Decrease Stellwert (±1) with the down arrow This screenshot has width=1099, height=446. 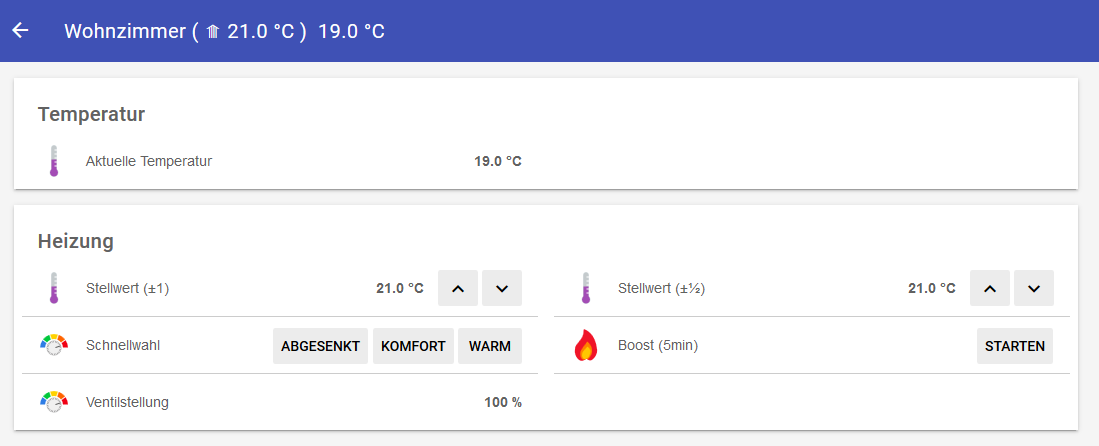tap(502, 288)
